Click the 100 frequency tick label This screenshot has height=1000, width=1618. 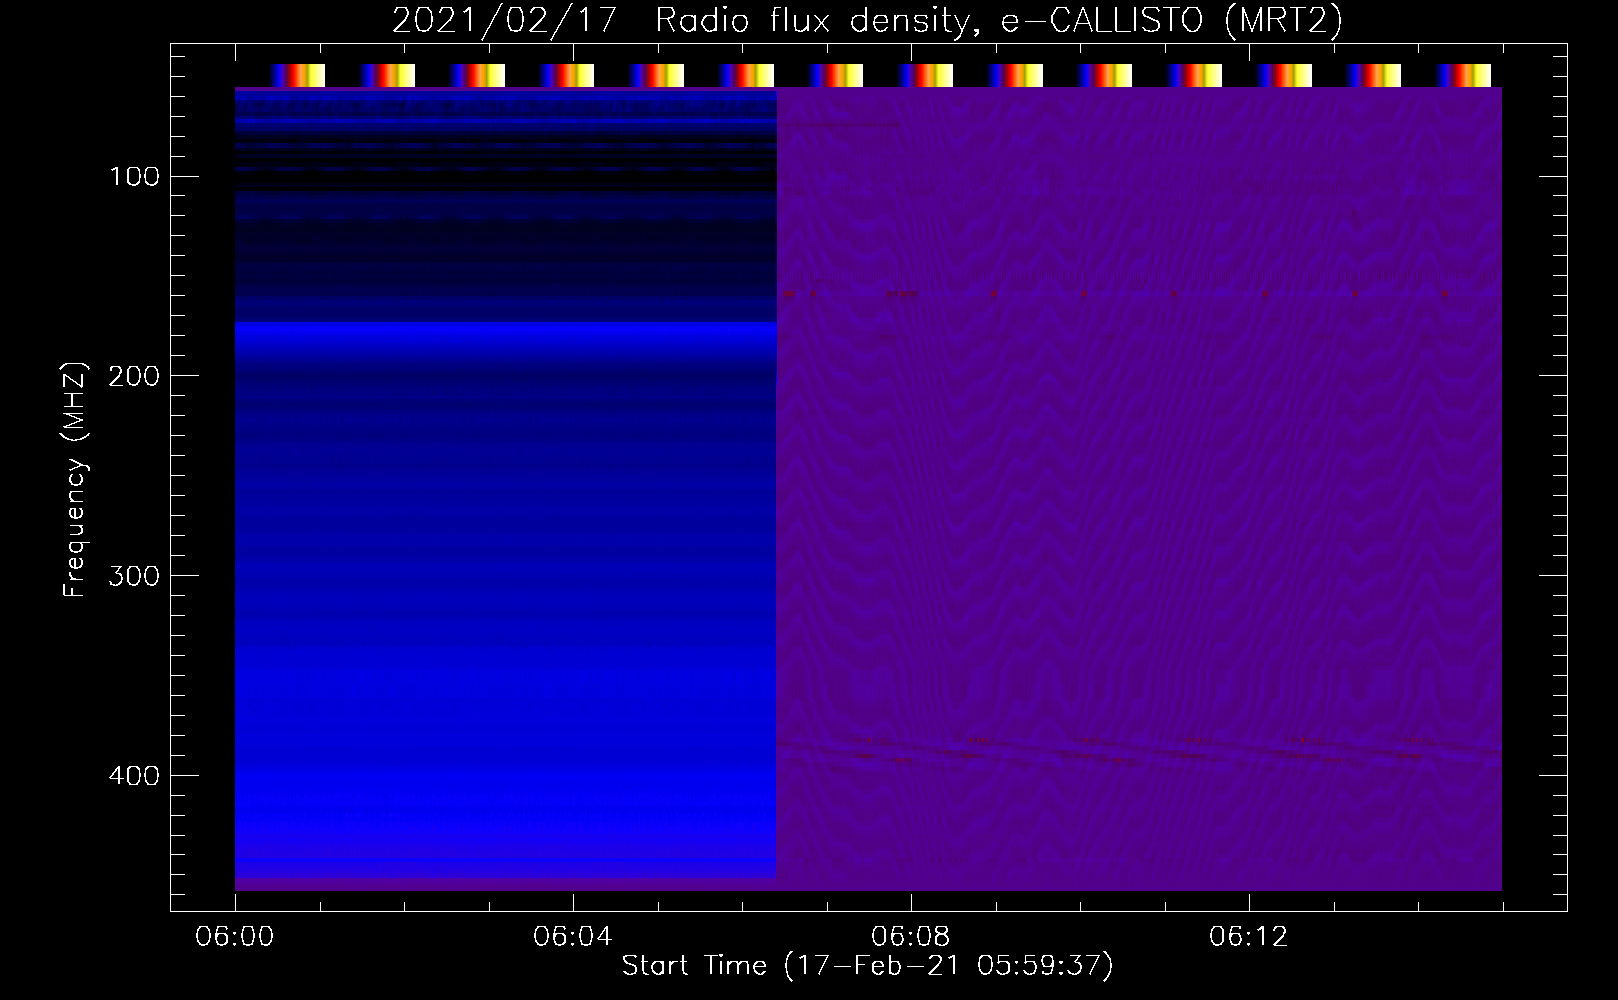(x=135, y=177)
